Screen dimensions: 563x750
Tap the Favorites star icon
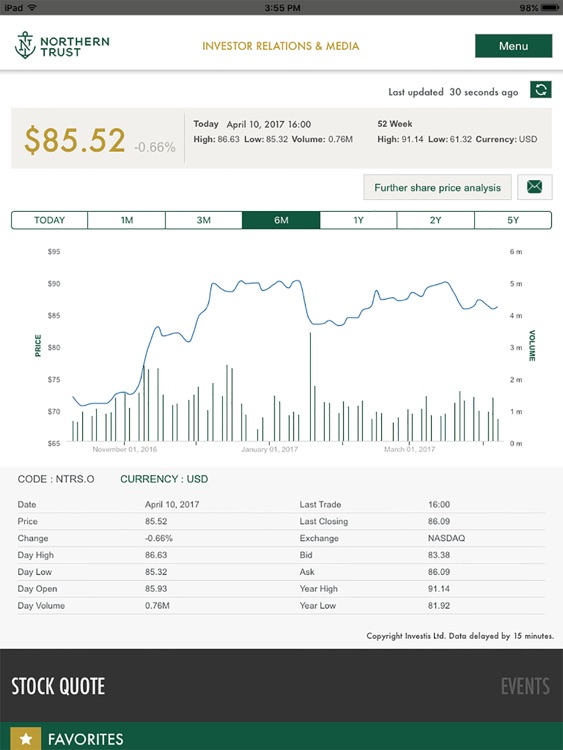pyautogui.click(x=25, y=739)
